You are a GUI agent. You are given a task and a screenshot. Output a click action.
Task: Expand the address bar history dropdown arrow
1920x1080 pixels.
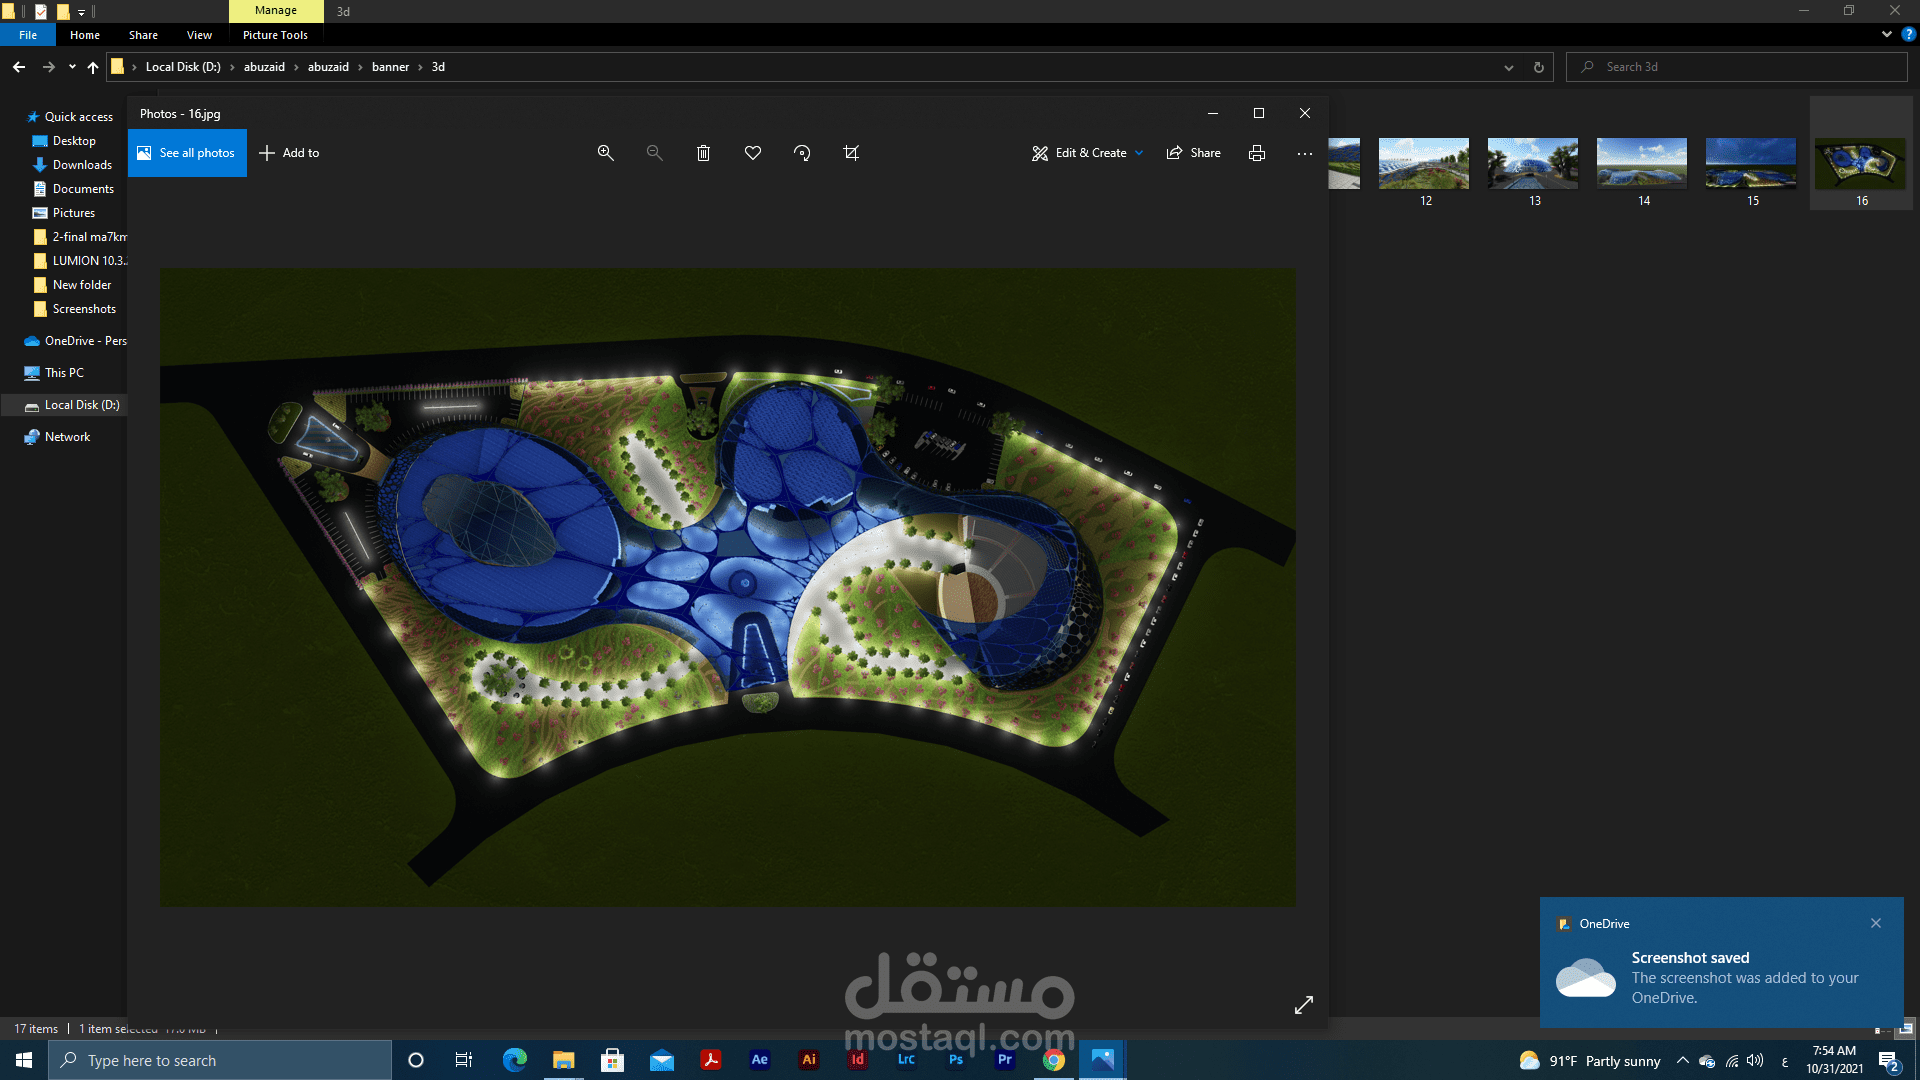click(1508, 67)
